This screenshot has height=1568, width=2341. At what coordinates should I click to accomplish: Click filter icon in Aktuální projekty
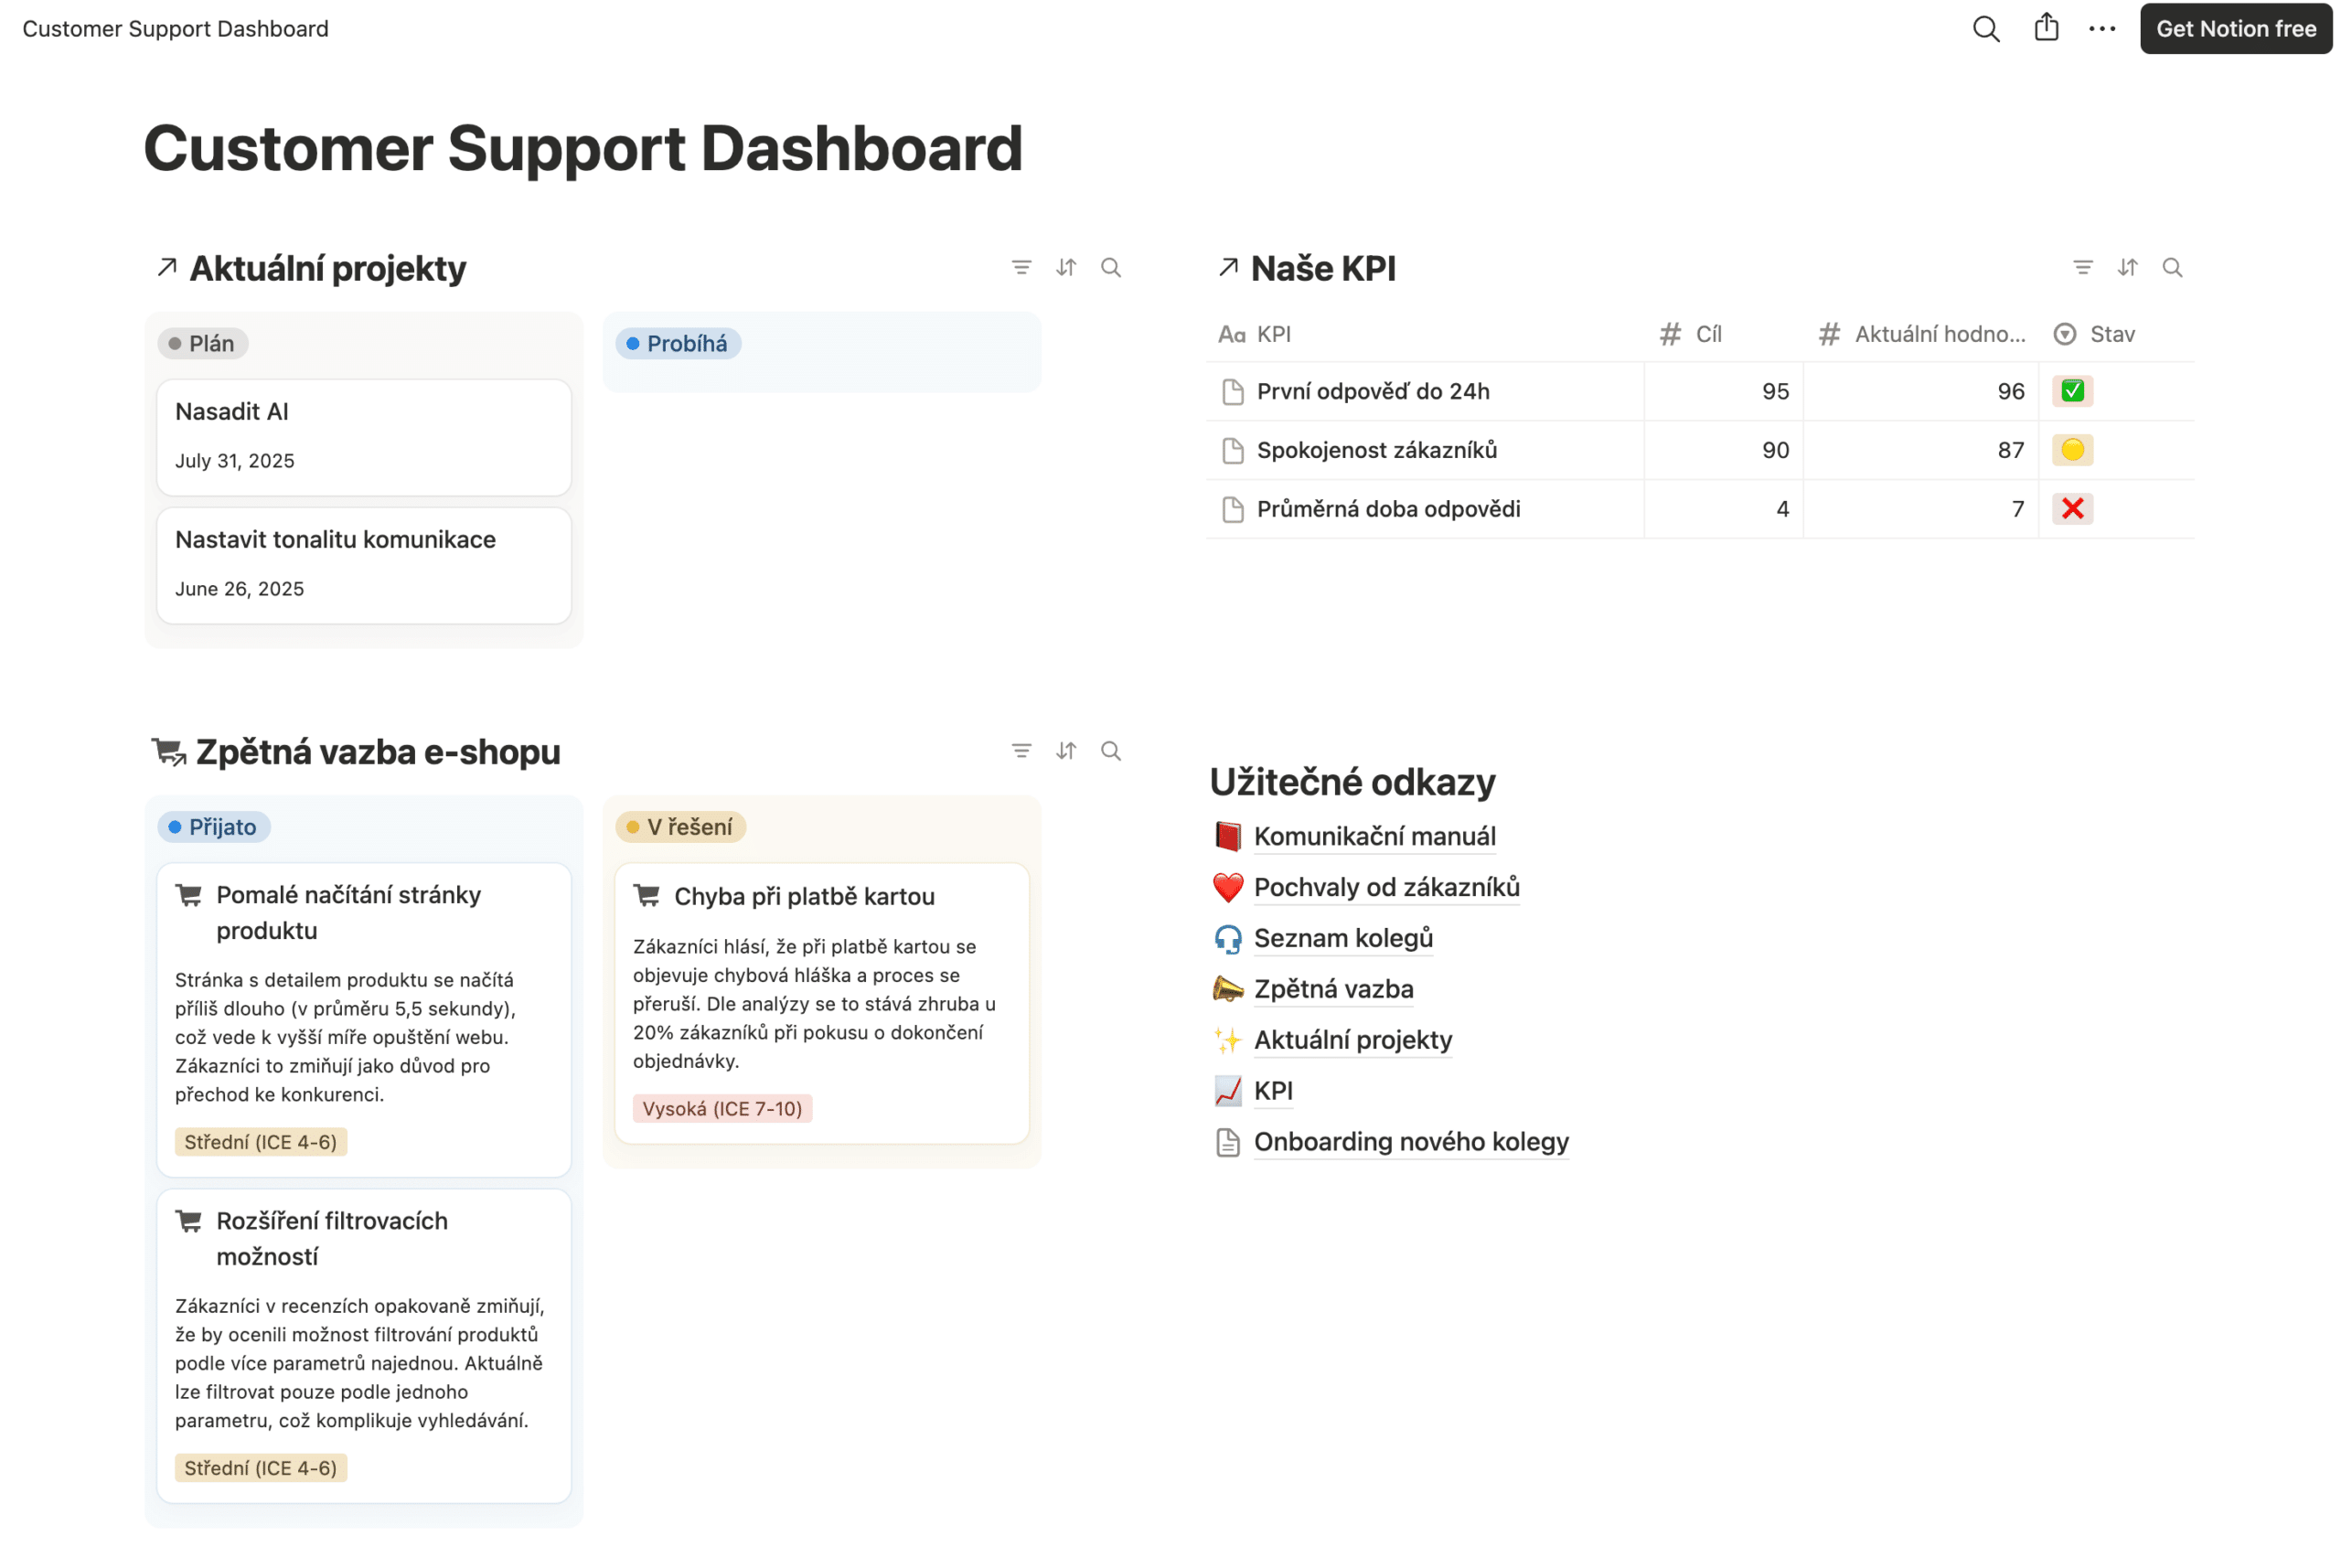(x=1021, y=268)
